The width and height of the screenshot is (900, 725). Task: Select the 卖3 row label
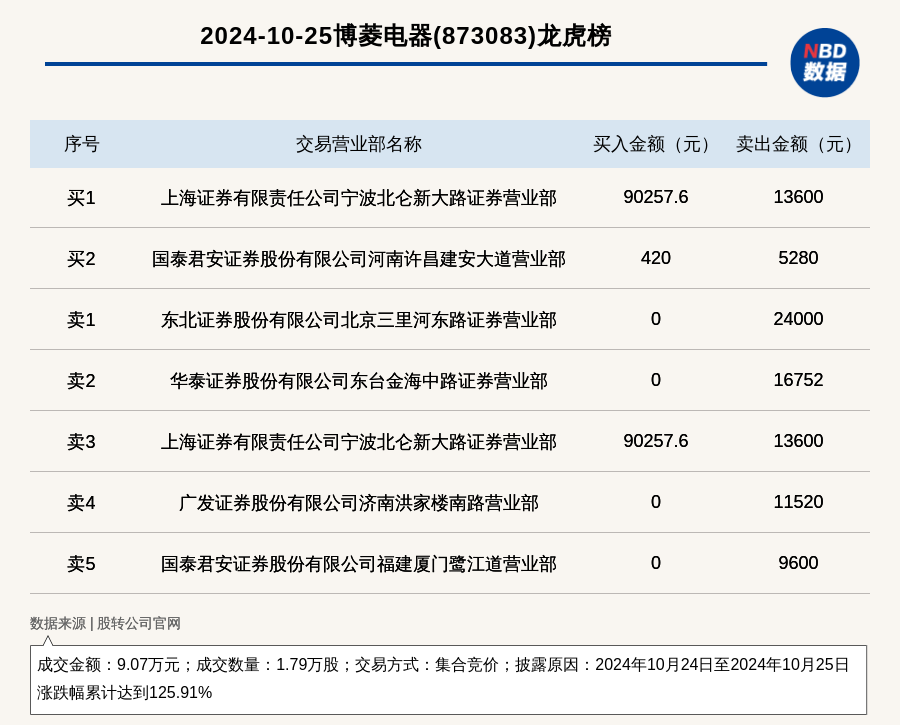pos(82,442)
